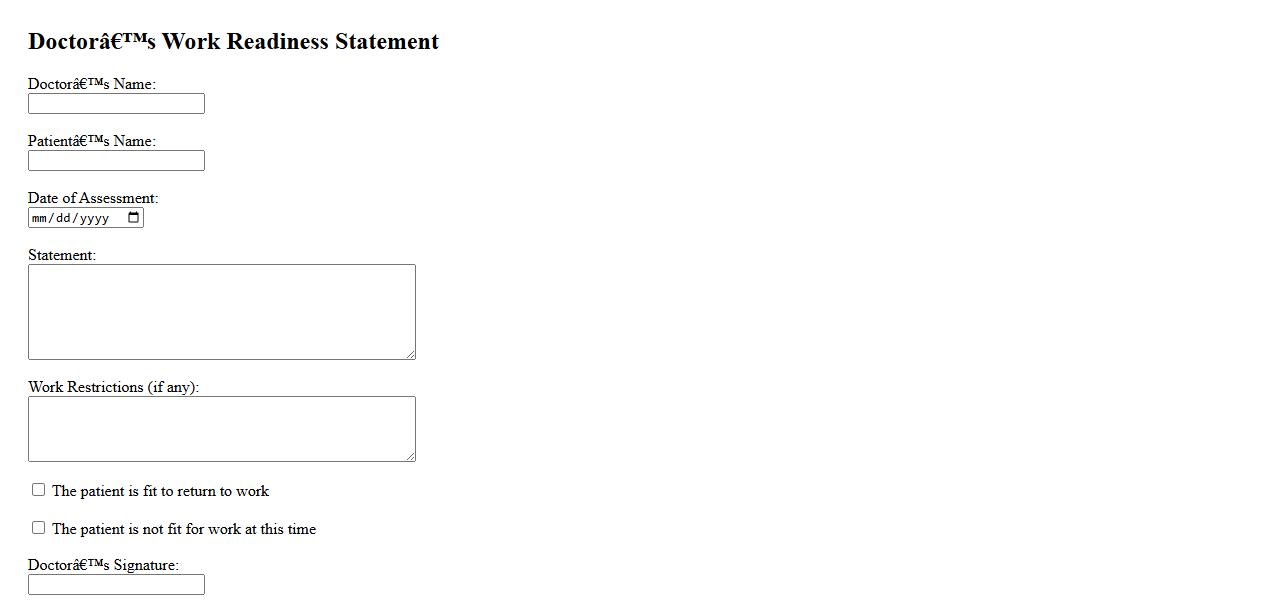Open the Date of Assessment calendar picker
This screenshot has height=601, width=1278.
pyautogui.click(x=134, y=218)
